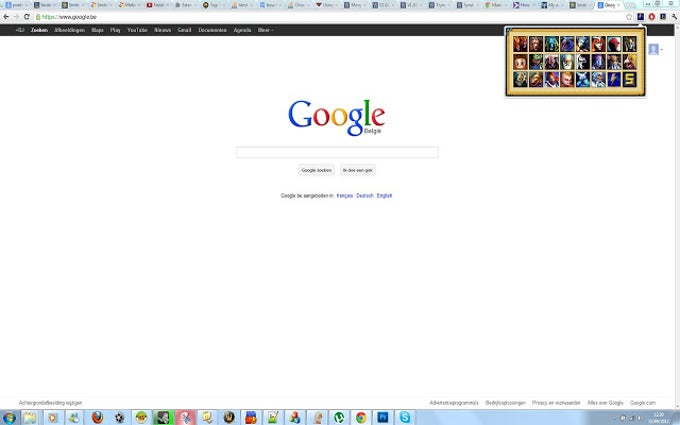680x425 pixels.
Task: Click the taskbar clock
Action: [x=658, y=418]
